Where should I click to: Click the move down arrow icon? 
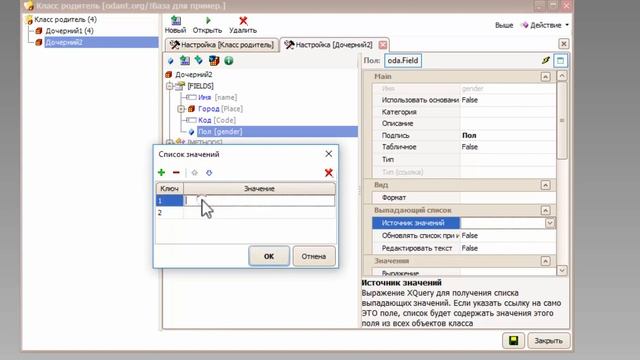click(x=209, y=173)
